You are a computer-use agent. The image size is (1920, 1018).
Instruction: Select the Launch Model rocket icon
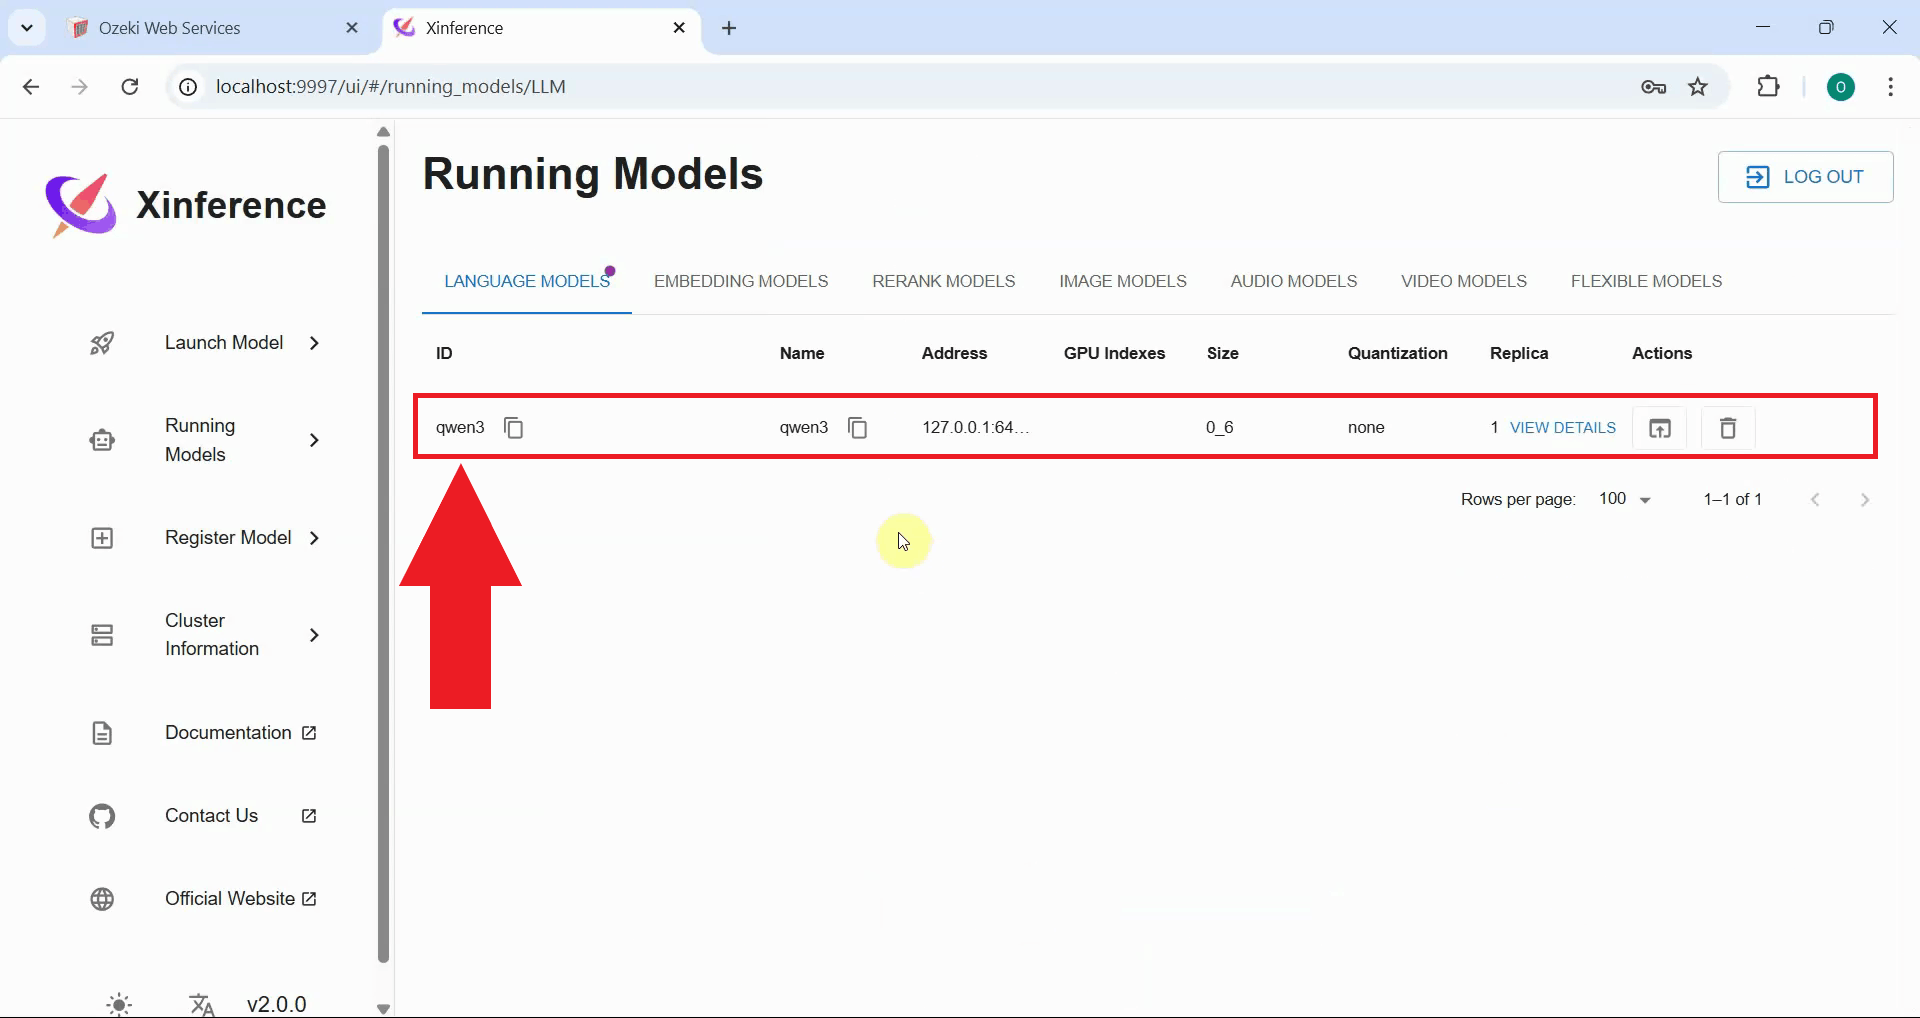pyautogui.click(x=101, y=343)
